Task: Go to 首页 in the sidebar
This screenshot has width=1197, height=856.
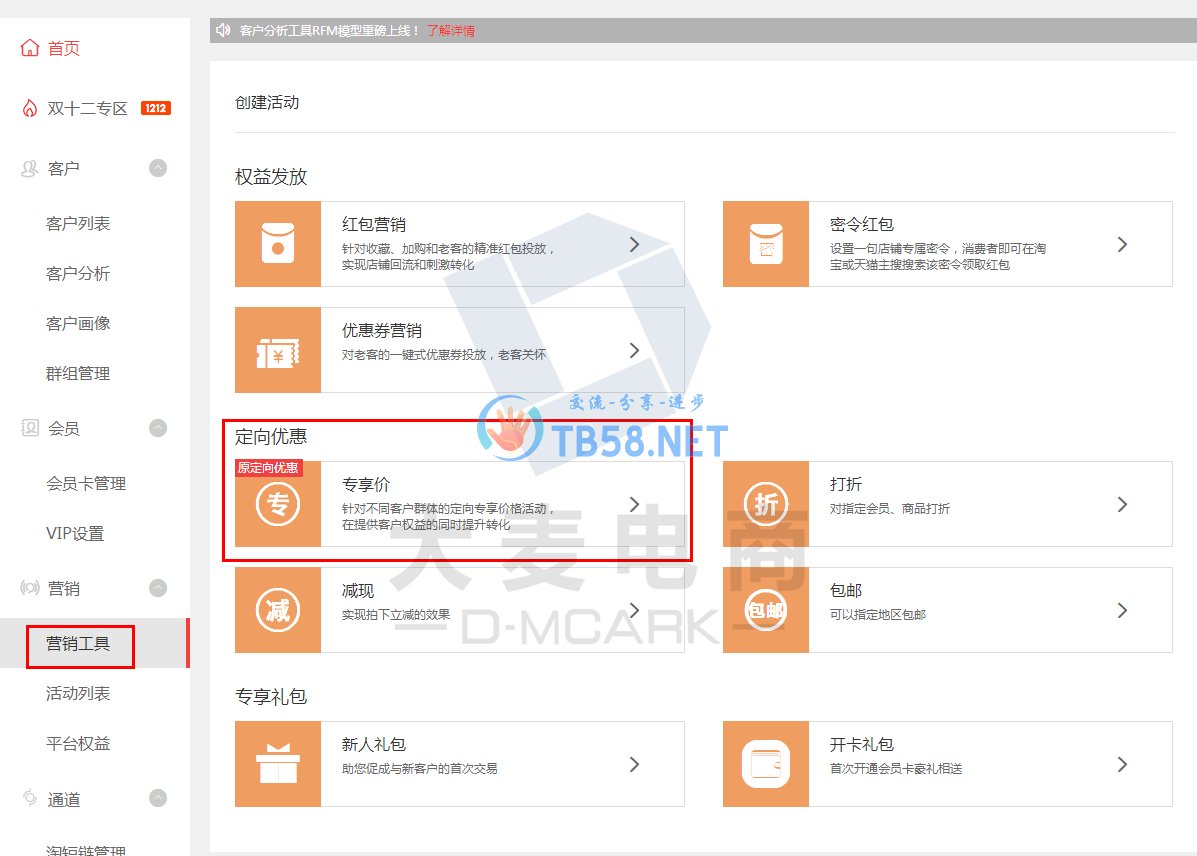Action: [x=63, y=48]
